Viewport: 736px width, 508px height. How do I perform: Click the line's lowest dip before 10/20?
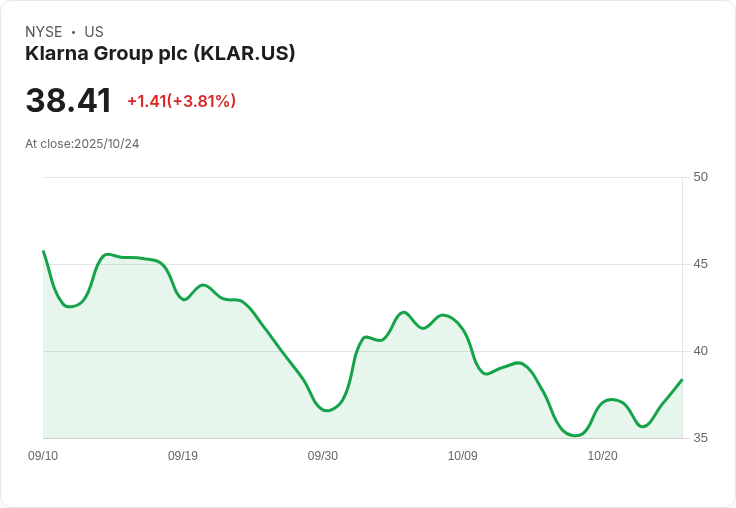[x=576, y=435]
